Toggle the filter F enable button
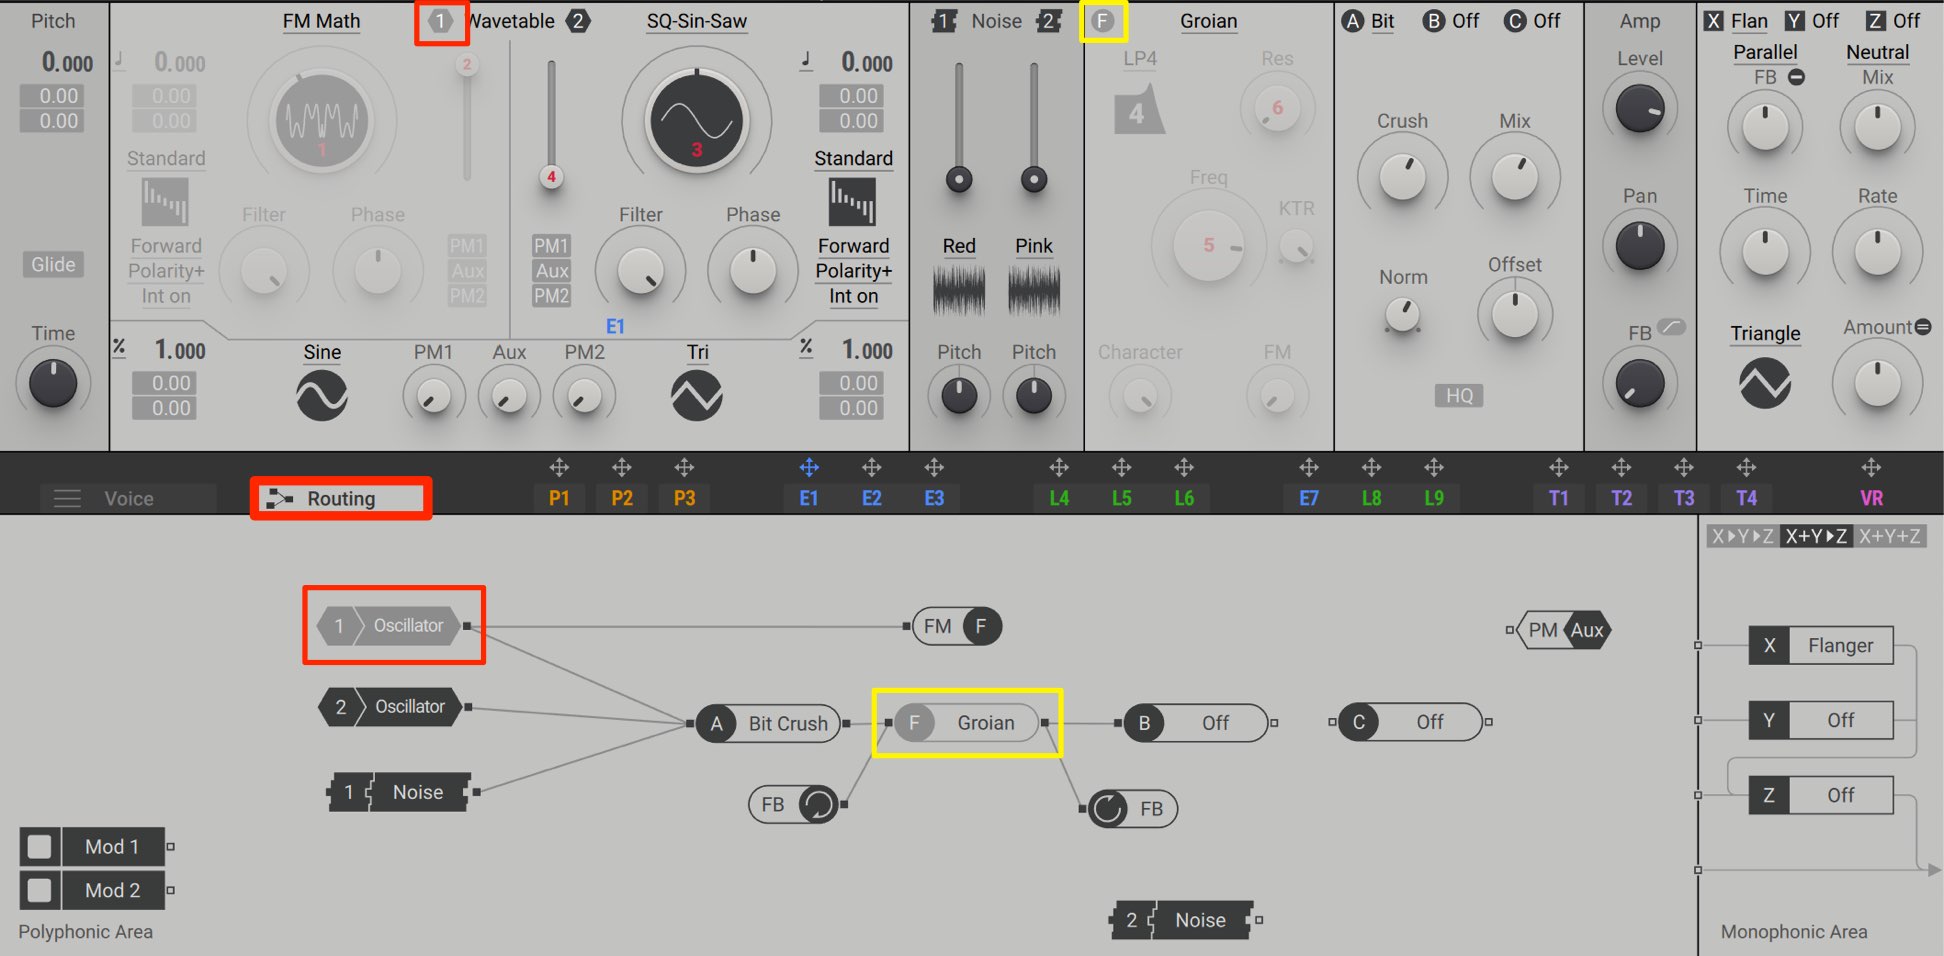Screen dimensions: 1944x956 coord(1102,21)
